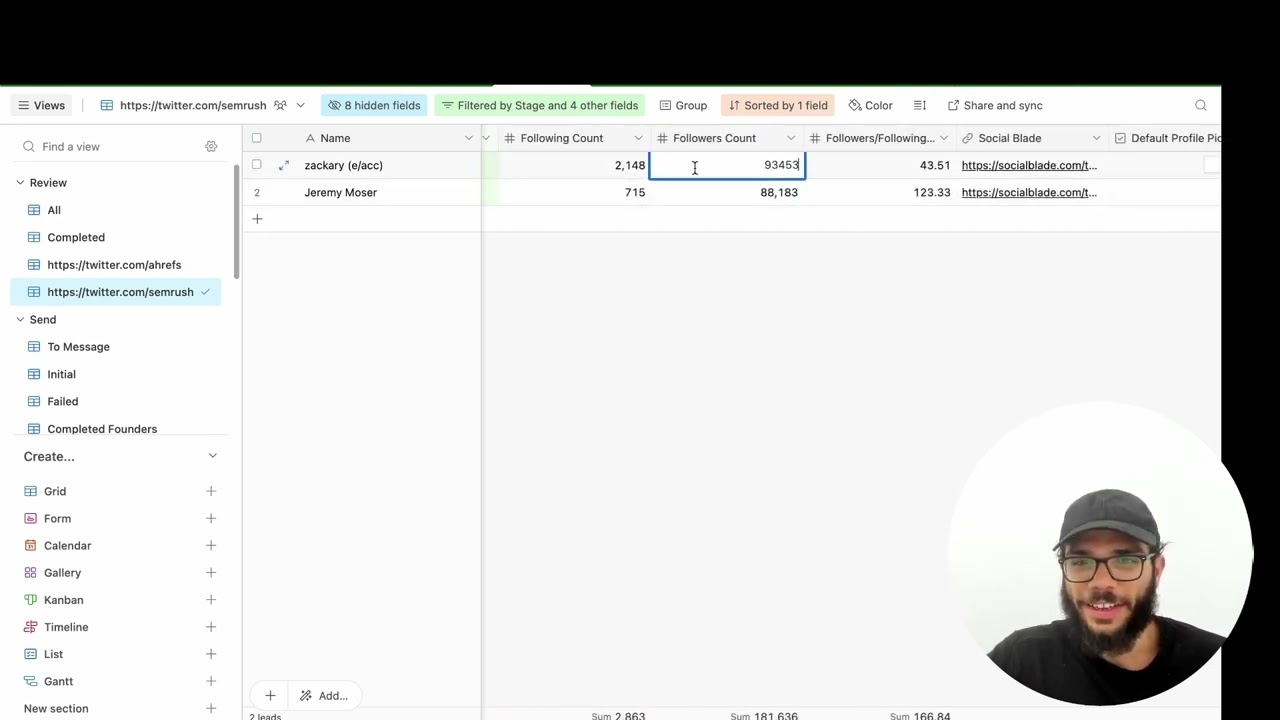Add a new List view plus
Viewport: 1280px width, 720px height.
(211, 654)
